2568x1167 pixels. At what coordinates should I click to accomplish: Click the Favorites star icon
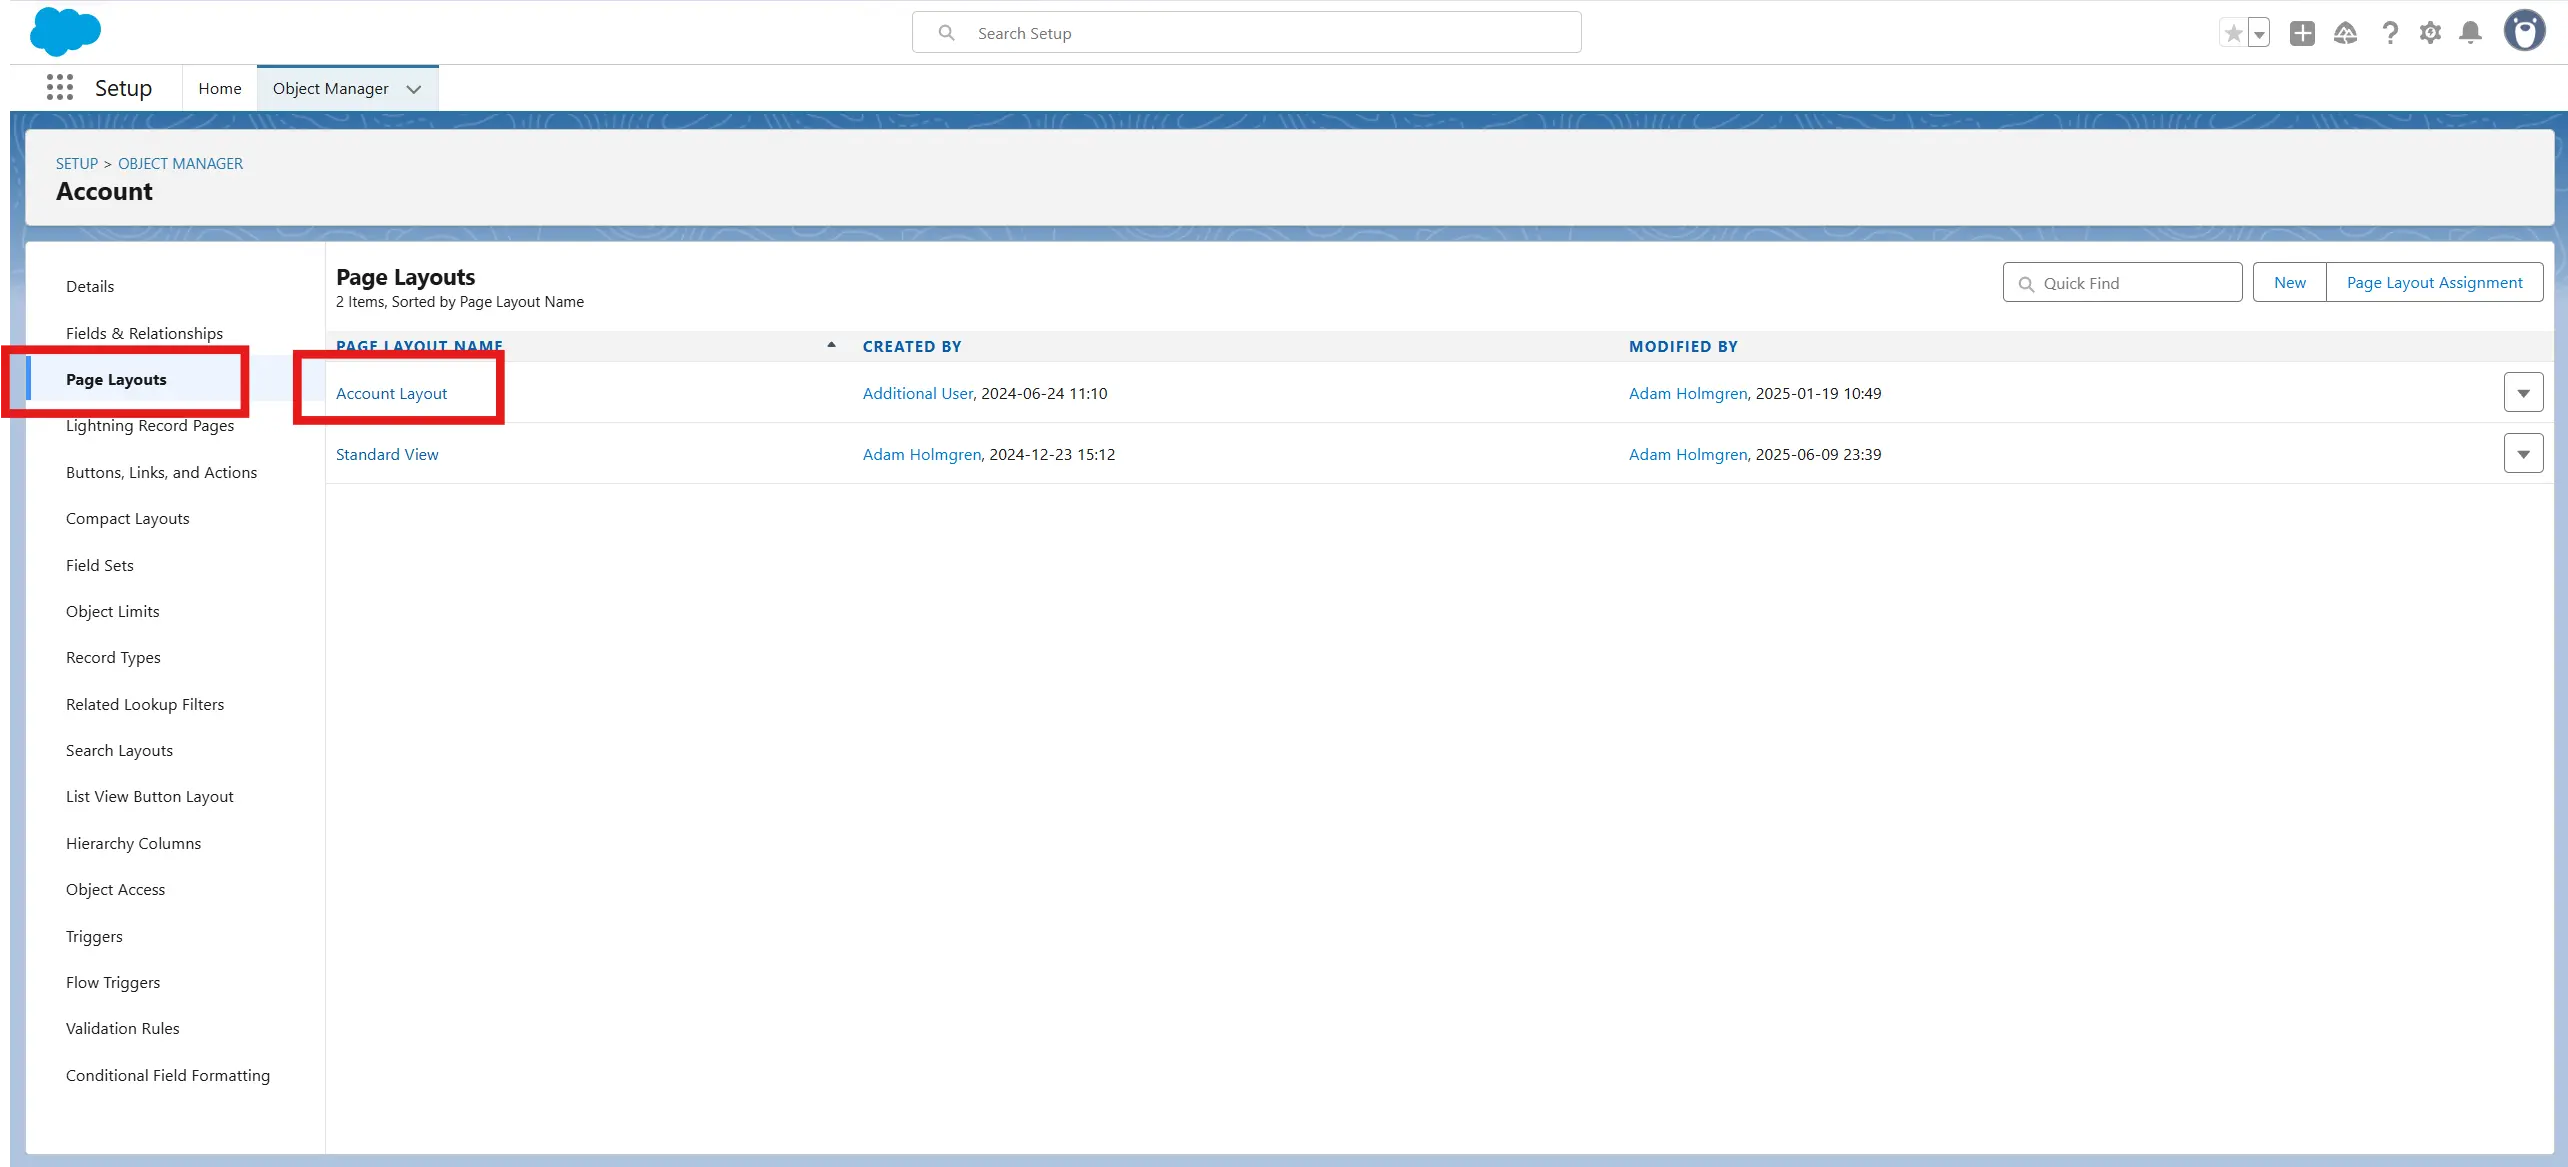pyautogui.click(x=2233, y=33)
